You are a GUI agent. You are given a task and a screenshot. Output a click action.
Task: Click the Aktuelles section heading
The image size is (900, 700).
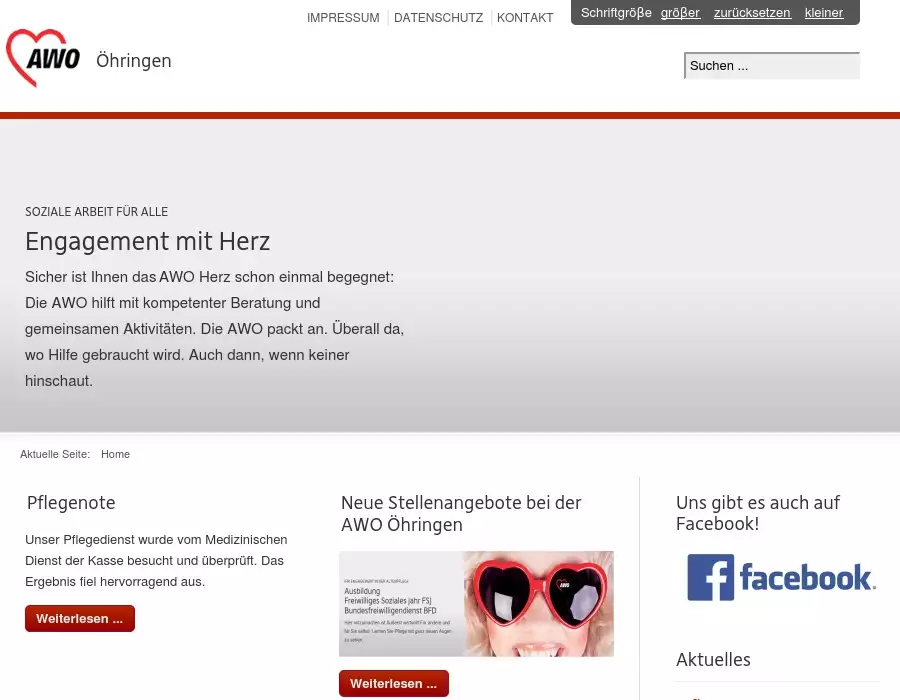click(713, 659)
